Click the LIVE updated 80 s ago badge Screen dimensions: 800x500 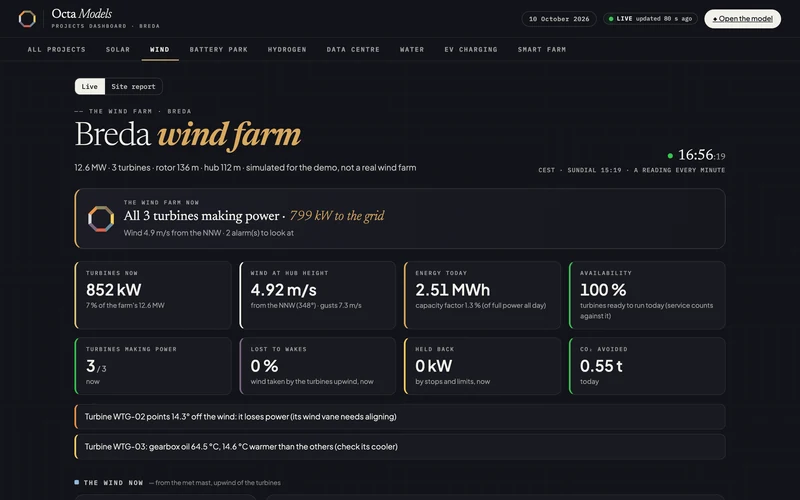pos(650,19)
